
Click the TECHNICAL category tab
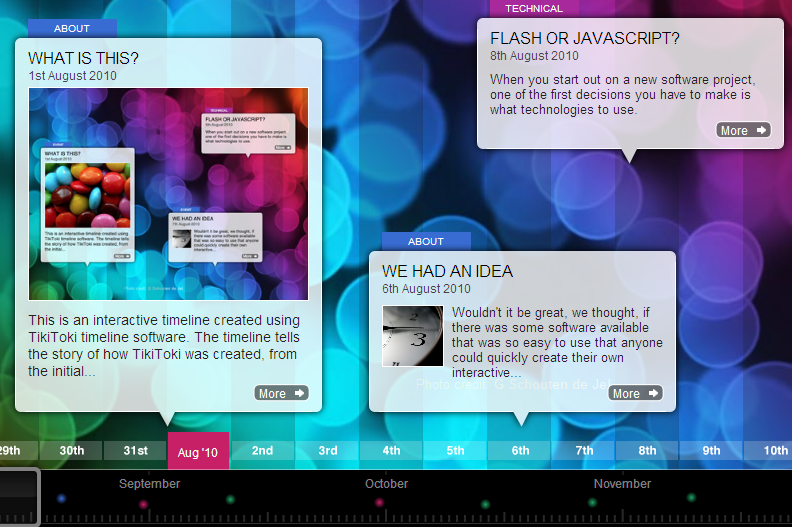pos(534,9)
